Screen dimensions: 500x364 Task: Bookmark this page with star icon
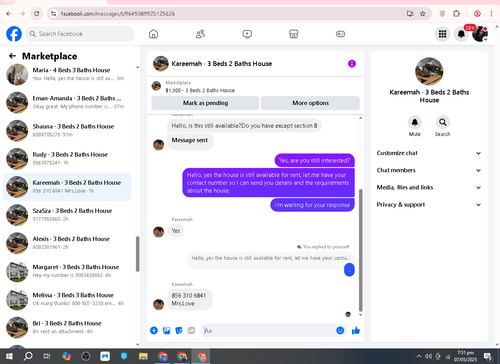pyautogui.click(x=423, y=14)
